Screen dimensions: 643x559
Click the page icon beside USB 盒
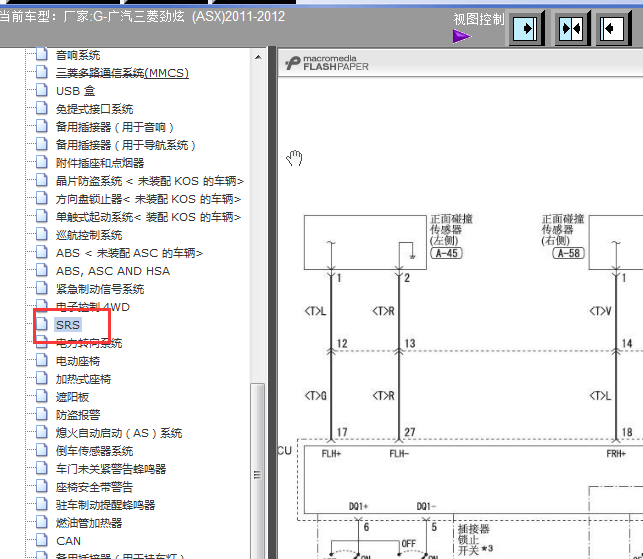pos(41,90)
